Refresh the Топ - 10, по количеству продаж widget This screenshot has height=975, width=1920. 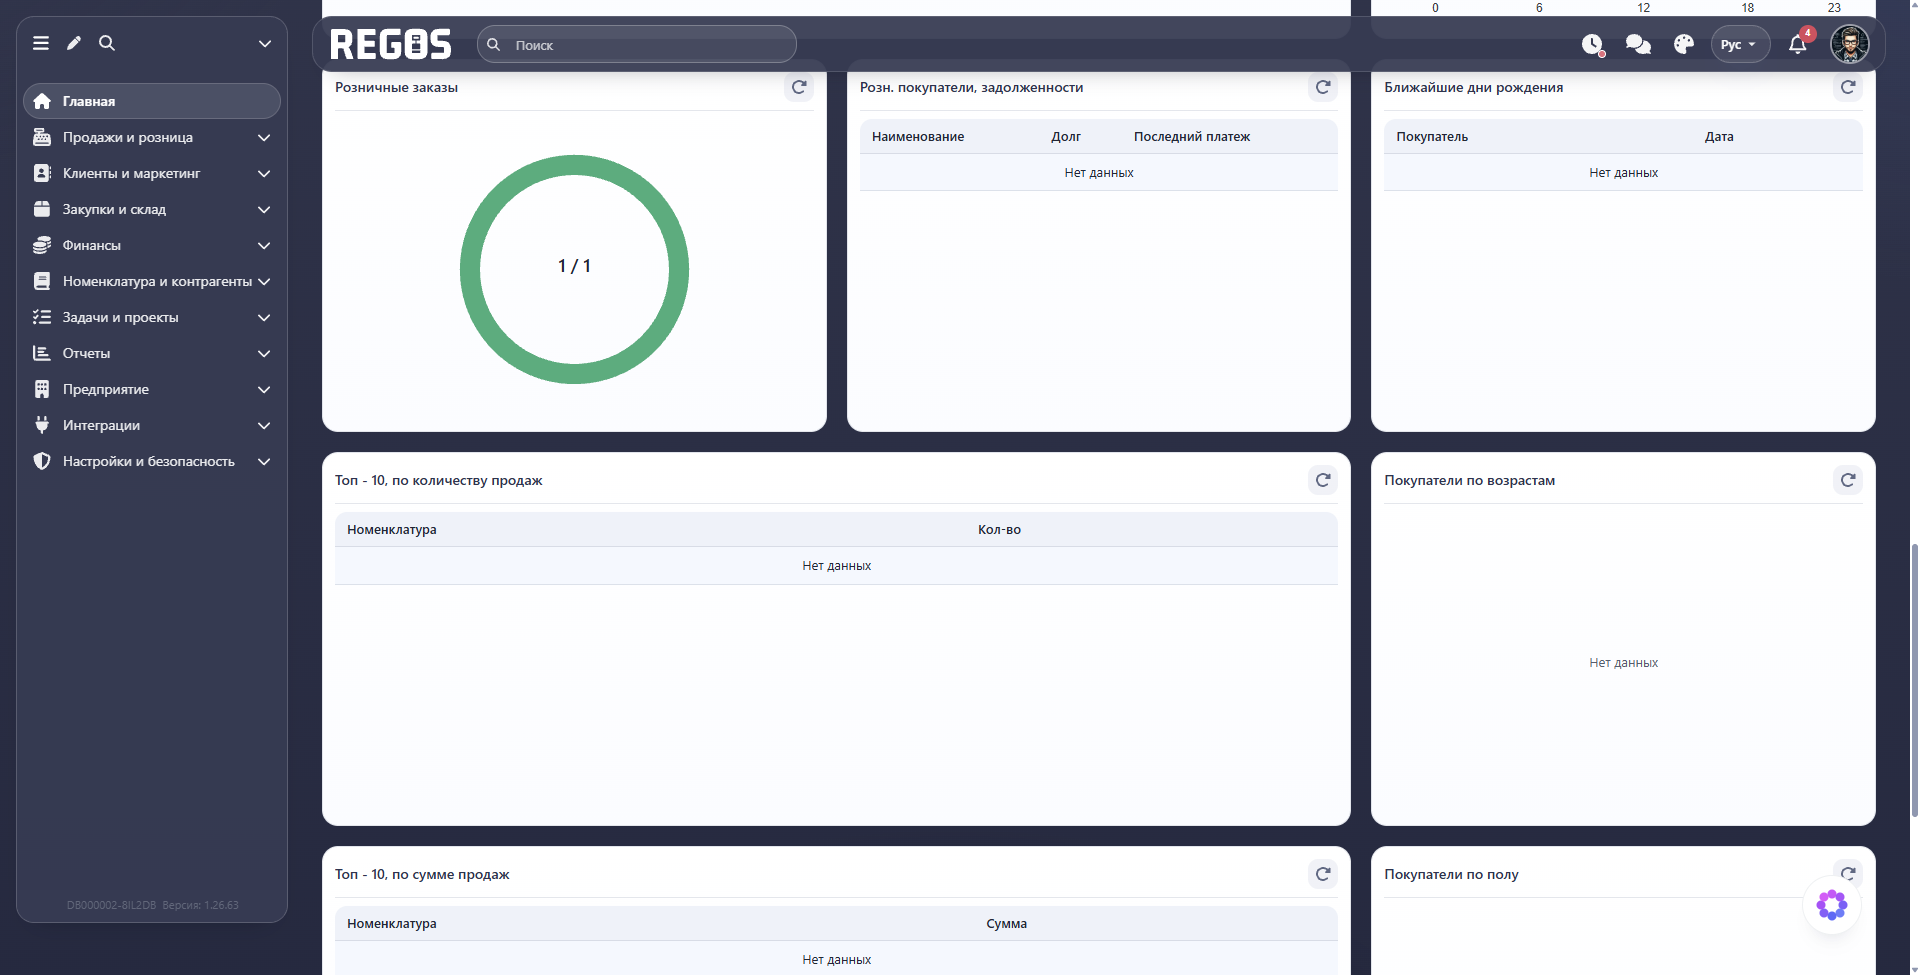[1323, 480]
